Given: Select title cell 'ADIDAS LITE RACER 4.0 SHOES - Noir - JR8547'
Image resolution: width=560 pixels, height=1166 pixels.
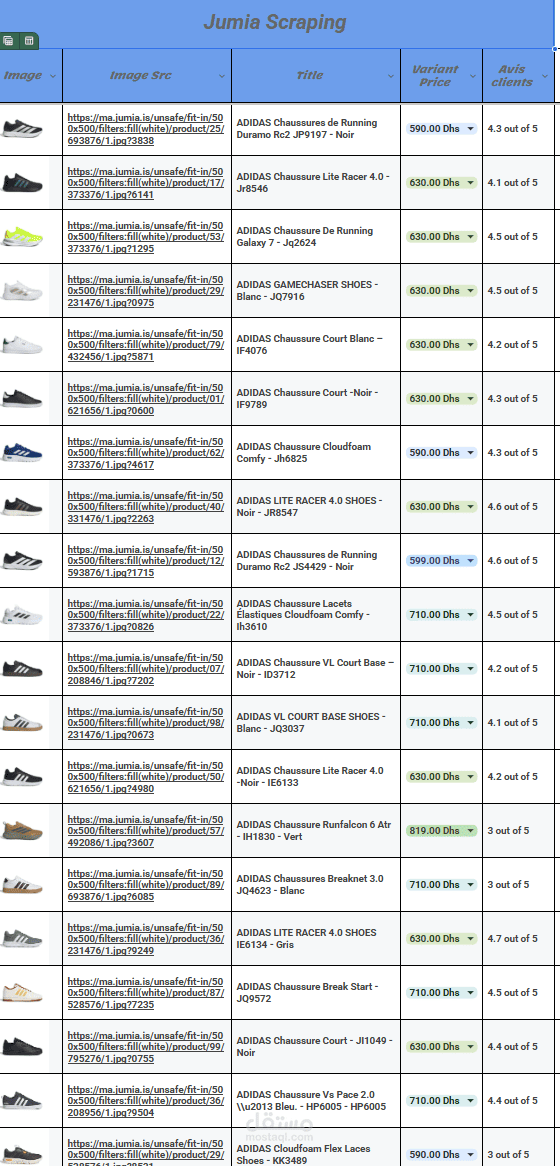Looking at the screenshot, I should pos(316,506).
